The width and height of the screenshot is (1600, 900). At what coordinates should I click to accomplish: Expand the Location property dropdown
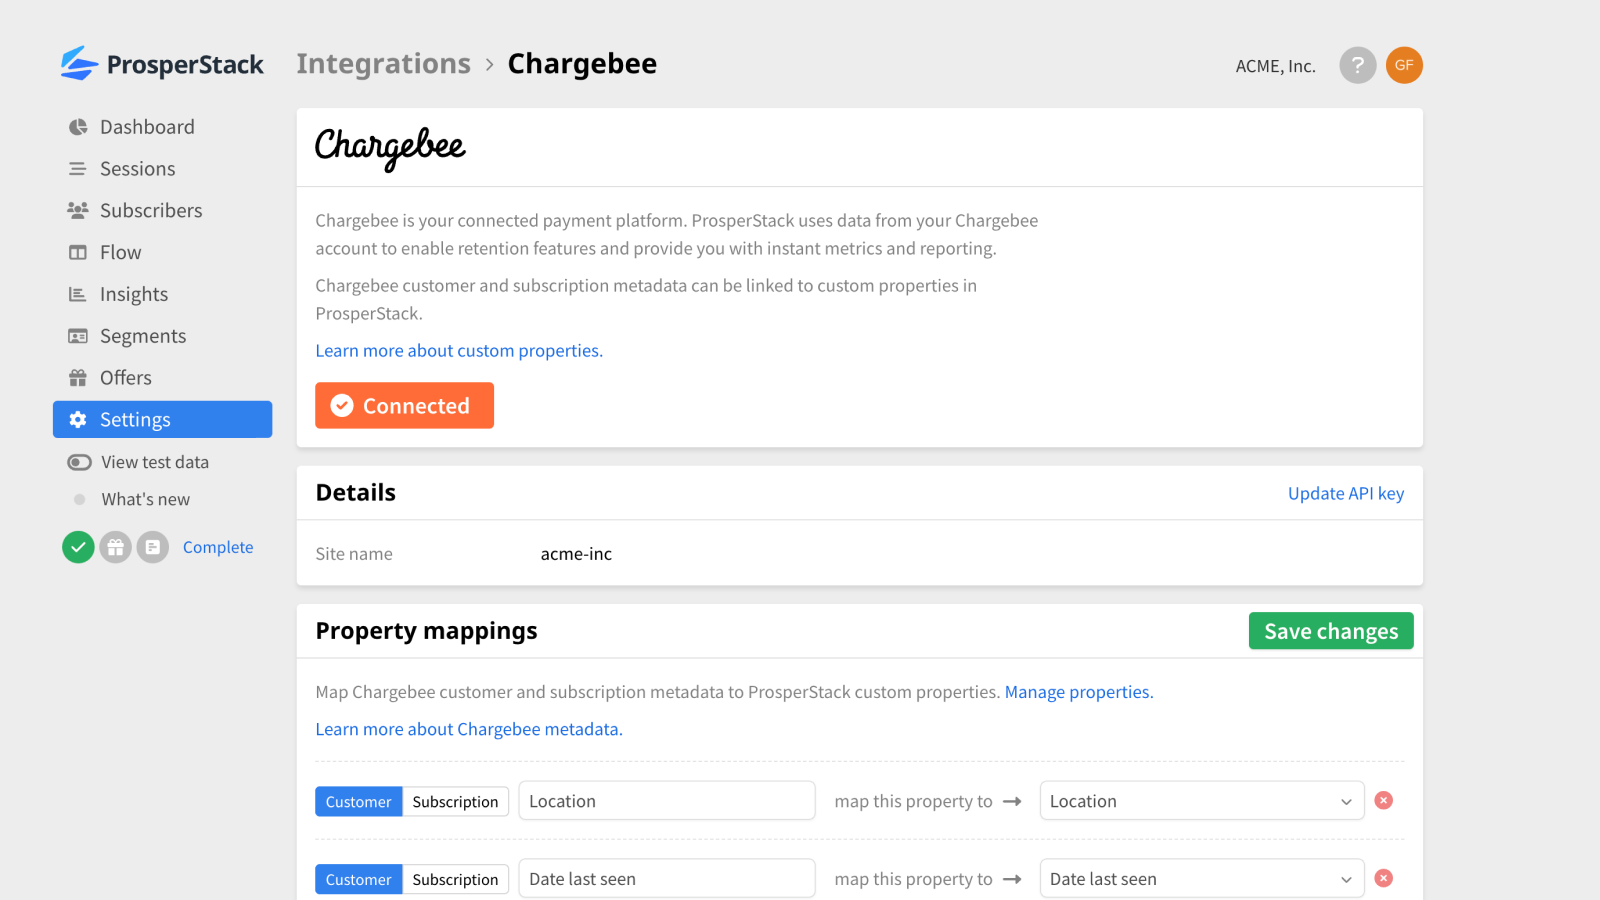[1201, 801]
